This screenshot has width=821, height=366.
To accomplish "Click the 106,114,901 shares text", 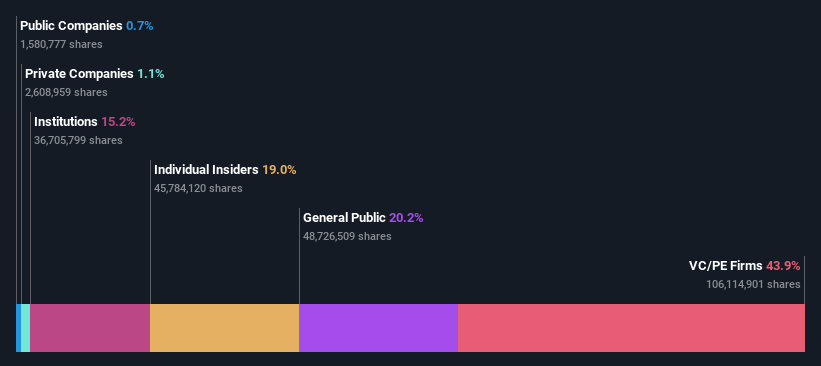I will tap(753, 284).
